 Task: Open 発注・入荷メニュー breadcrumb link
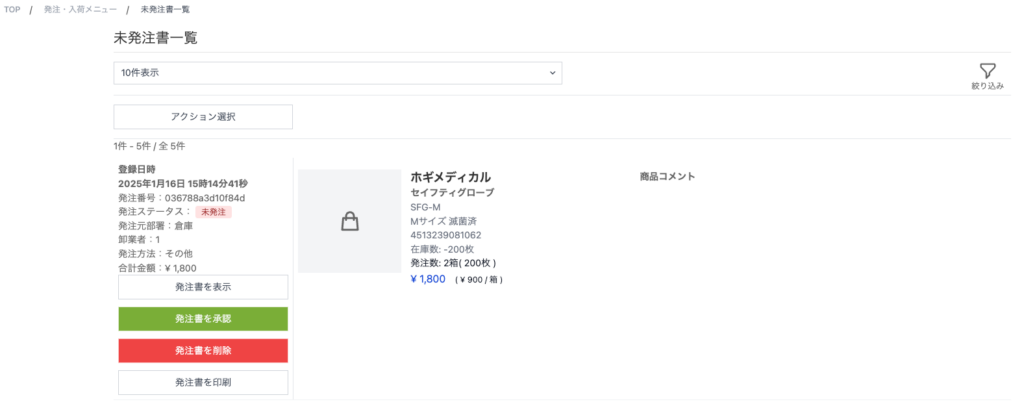(x=80, y=10)
